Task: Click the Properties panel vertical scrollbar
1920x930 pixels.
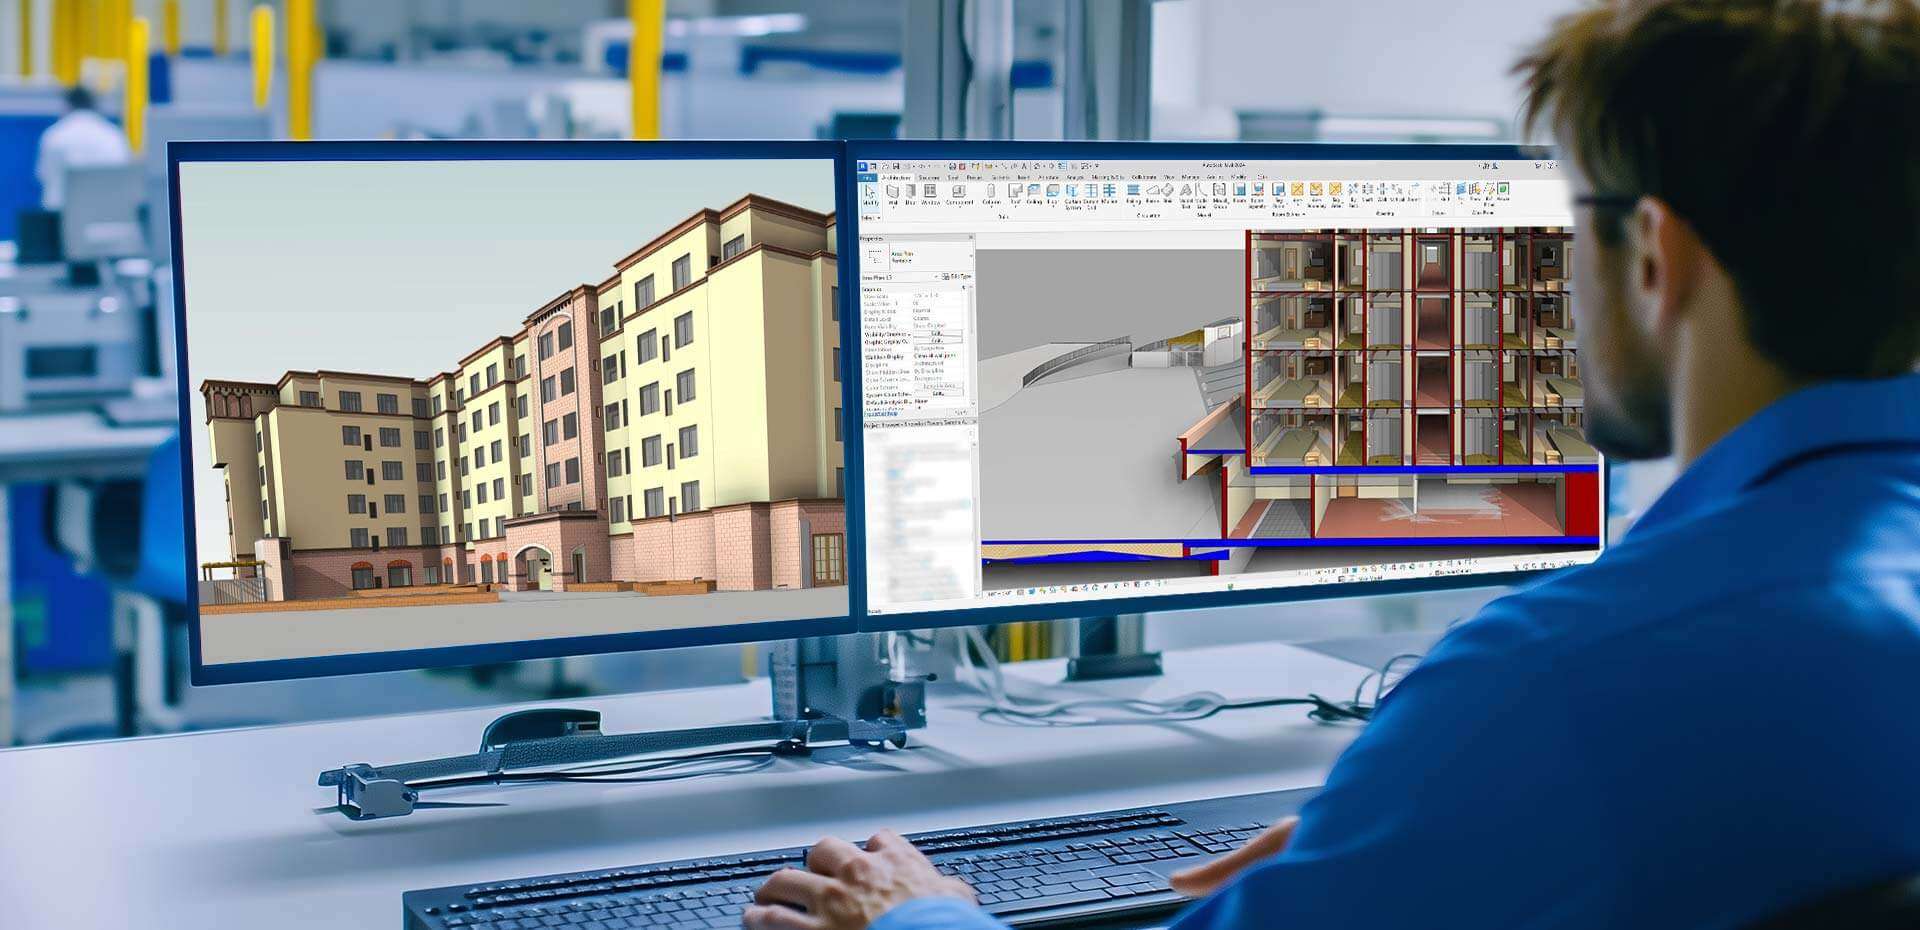Action: (972, 344)
